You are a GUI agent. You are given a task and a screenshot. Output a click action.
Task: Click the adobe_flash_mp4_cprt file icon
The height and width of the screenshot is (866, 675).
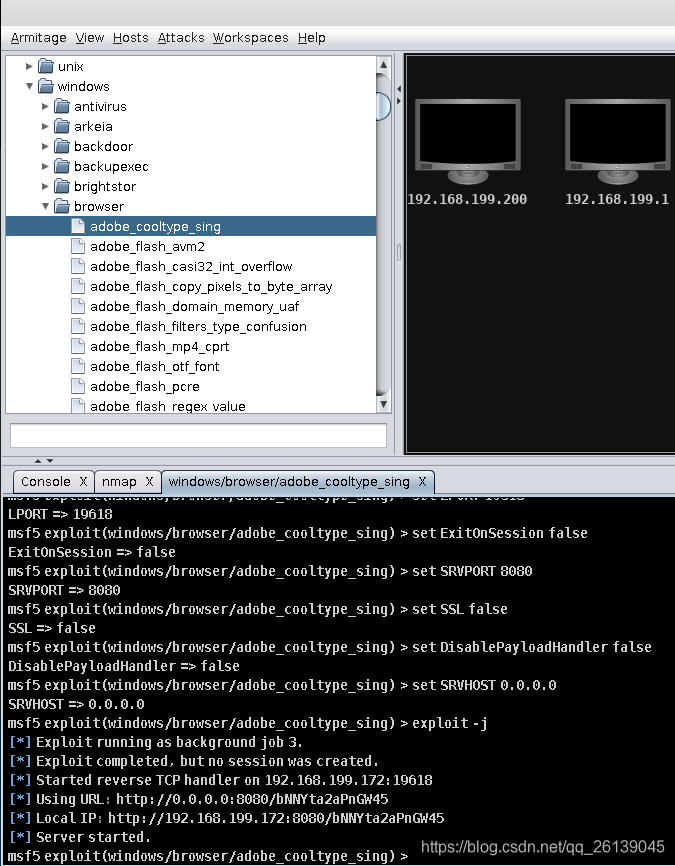pyautogui.click(x=78, y=346)
